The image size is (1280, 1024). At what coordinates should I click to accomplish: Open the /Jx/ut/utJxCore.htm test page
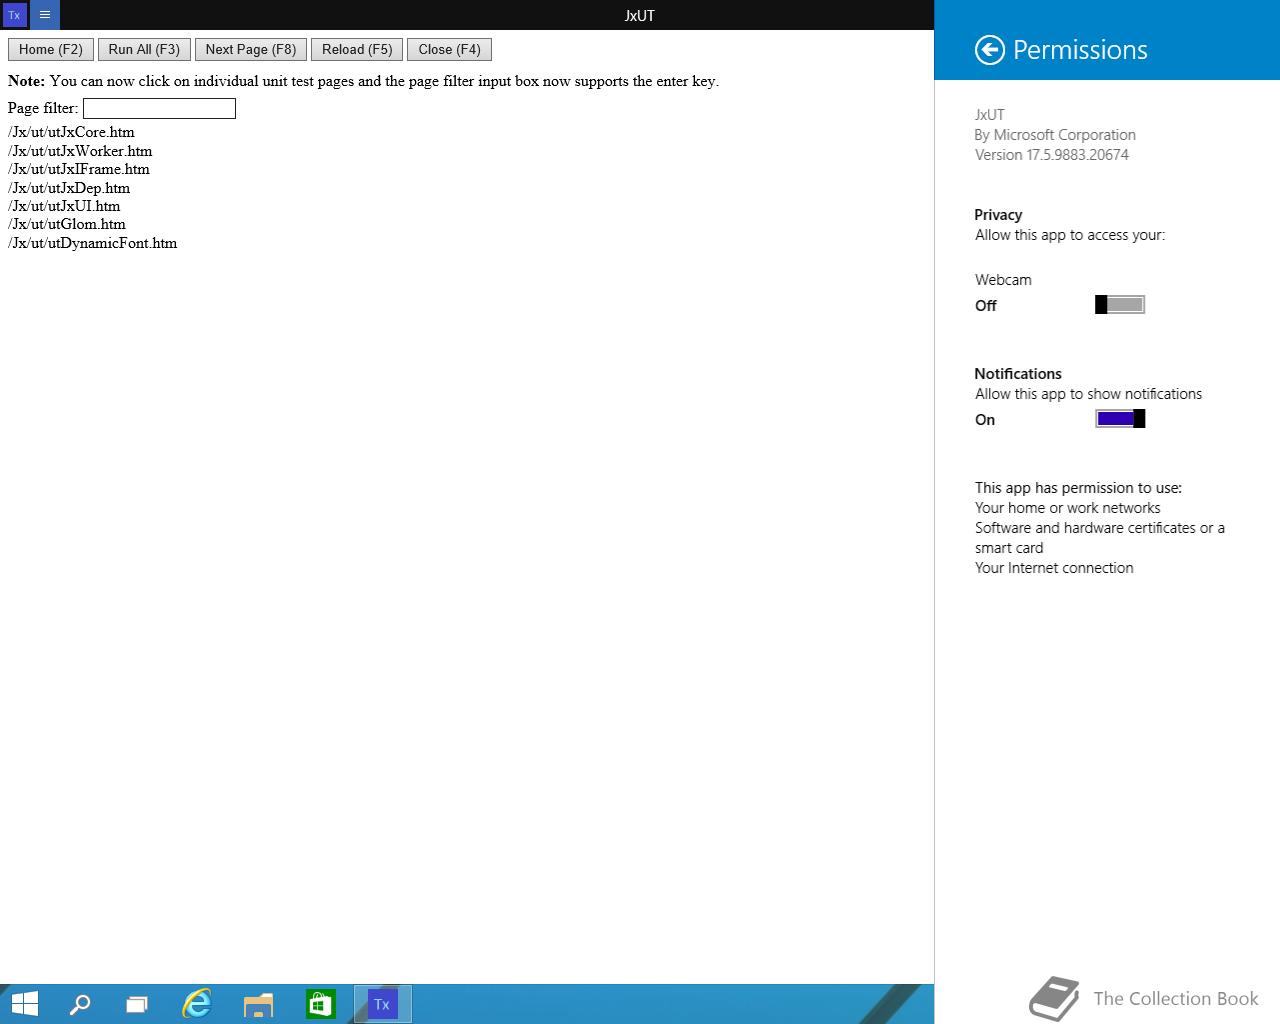tap(71, 132)
